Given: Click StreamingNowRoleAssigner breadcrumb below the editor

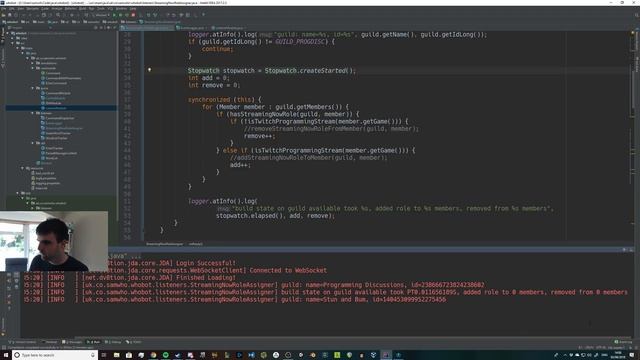Looking at the screenshot, I should pos(164,244).
